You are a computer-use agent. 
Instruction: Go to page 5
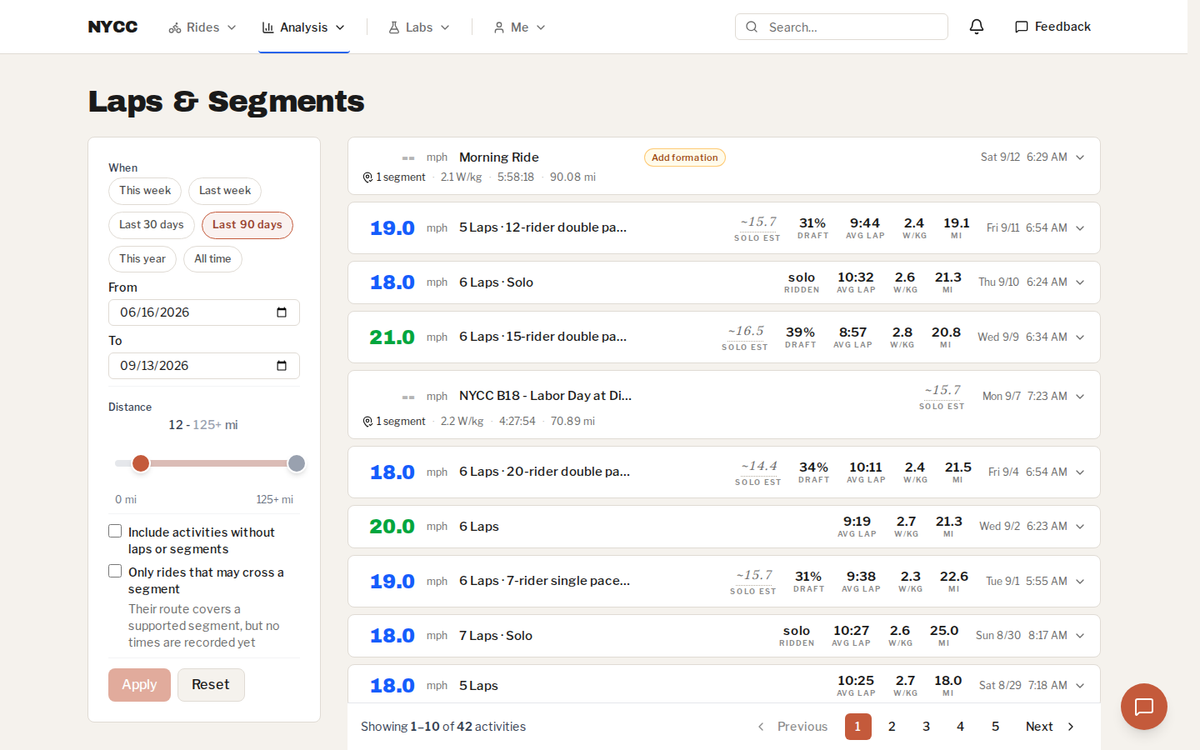(x=995, y=727)
